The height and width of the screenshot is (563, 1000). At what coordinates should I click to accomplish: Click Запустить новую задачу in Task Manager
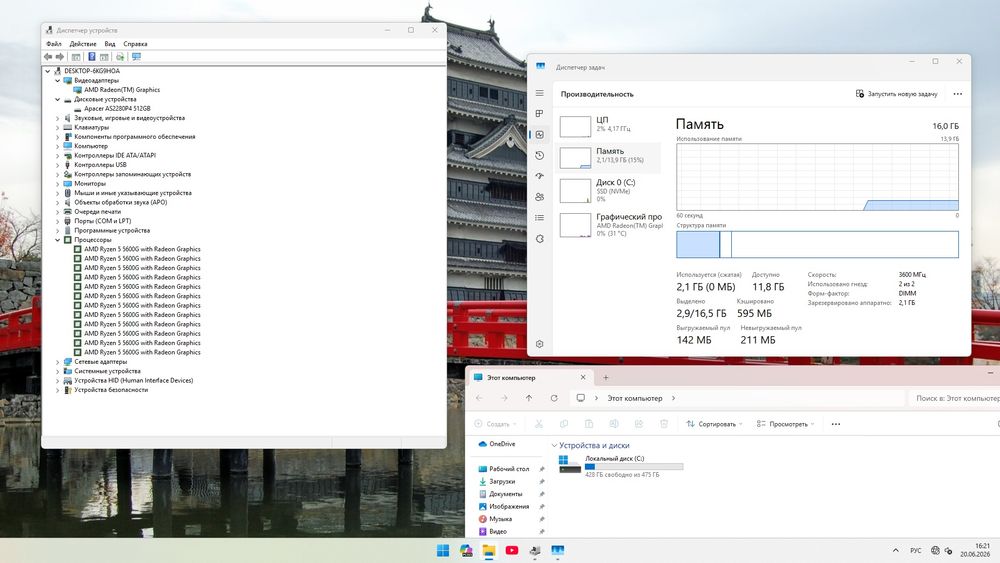click(897, 94)
